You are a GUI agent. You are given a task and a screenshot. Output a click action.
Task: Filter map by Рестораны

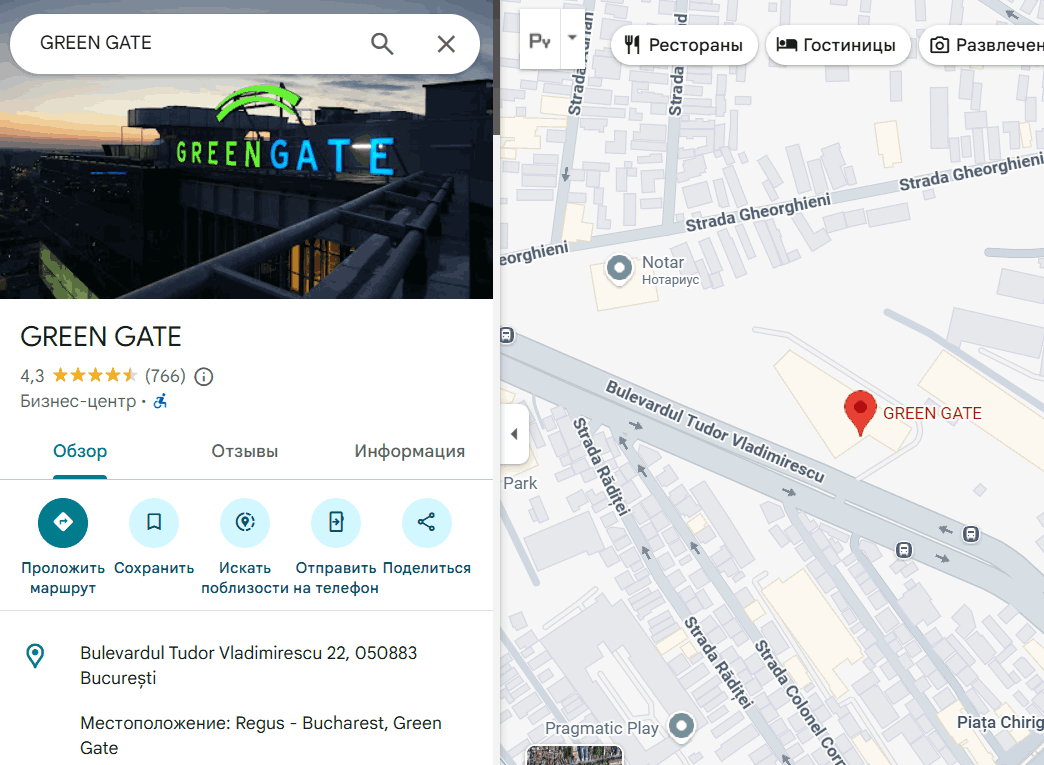click(684, 45)
